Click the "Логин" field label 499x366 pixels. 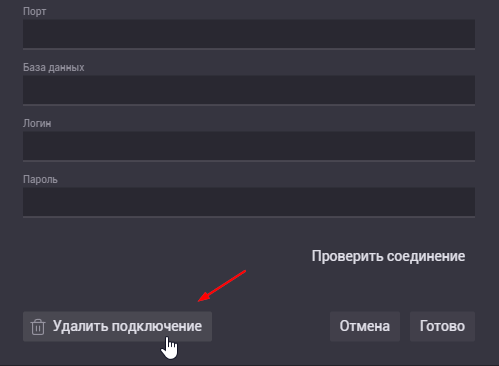tap(37, 123)
